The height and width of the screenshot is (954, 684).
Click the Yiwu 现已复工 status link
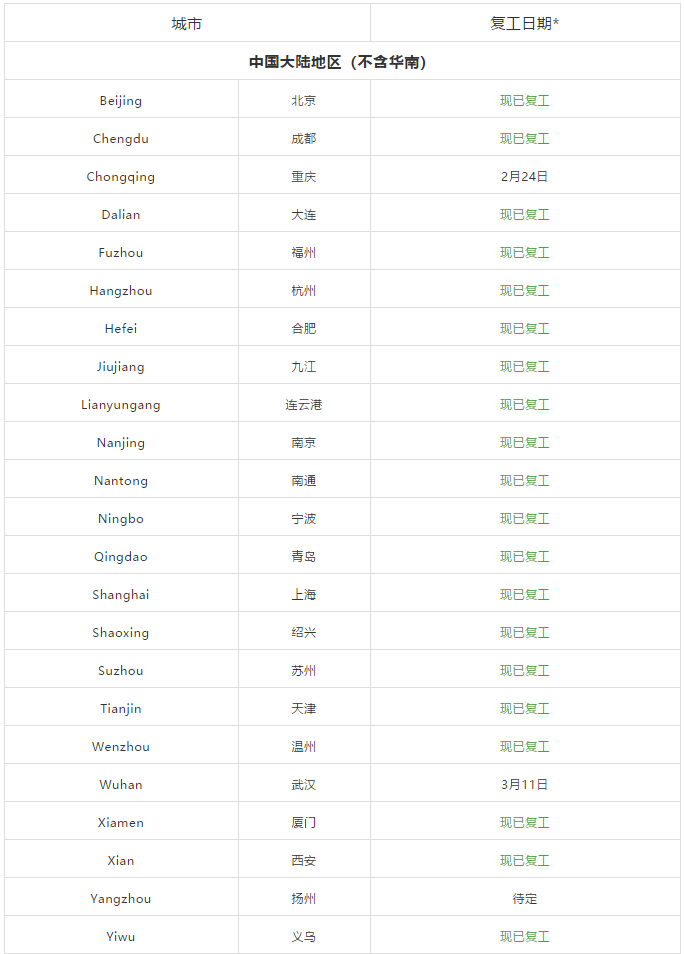tap(525, 937)
